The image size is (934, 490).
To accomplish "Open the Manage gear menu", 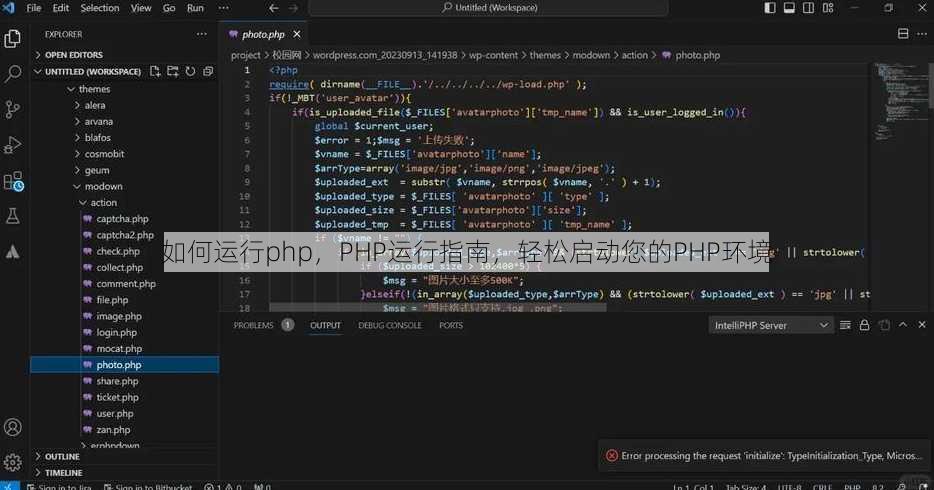I will (x=13, y=462).
